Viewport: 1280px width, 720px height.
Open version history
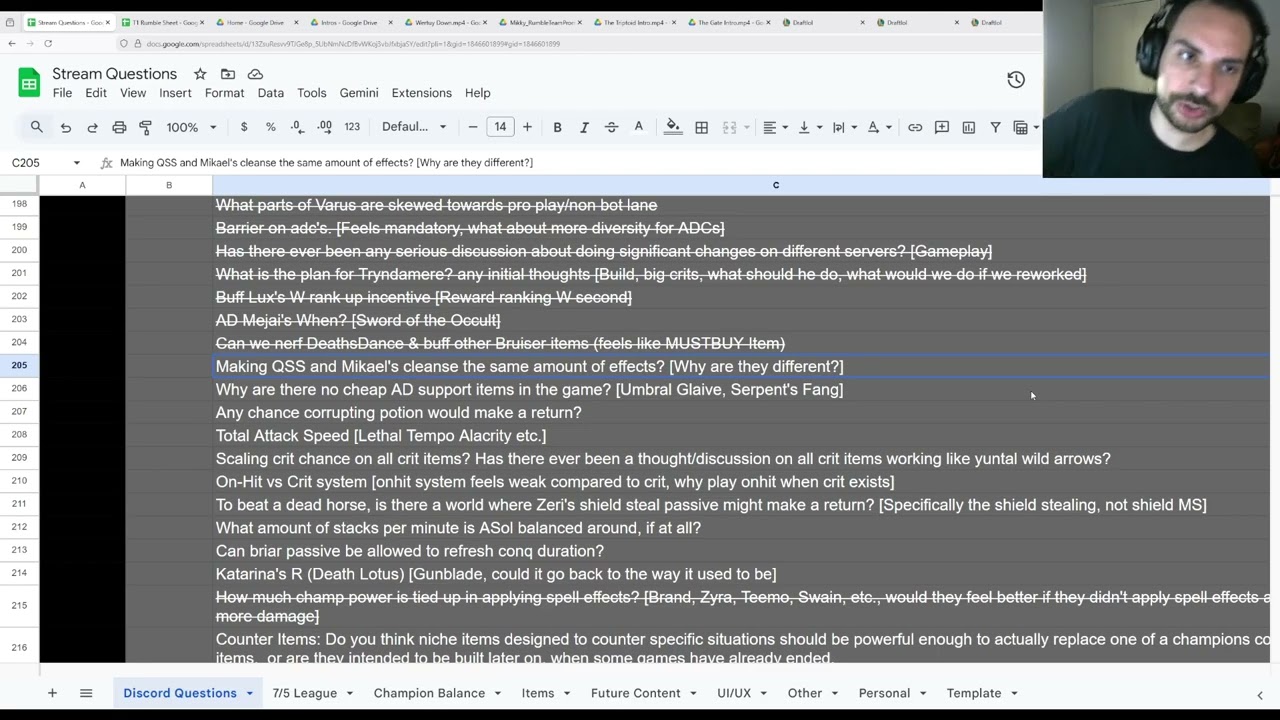pos(1016,80)
